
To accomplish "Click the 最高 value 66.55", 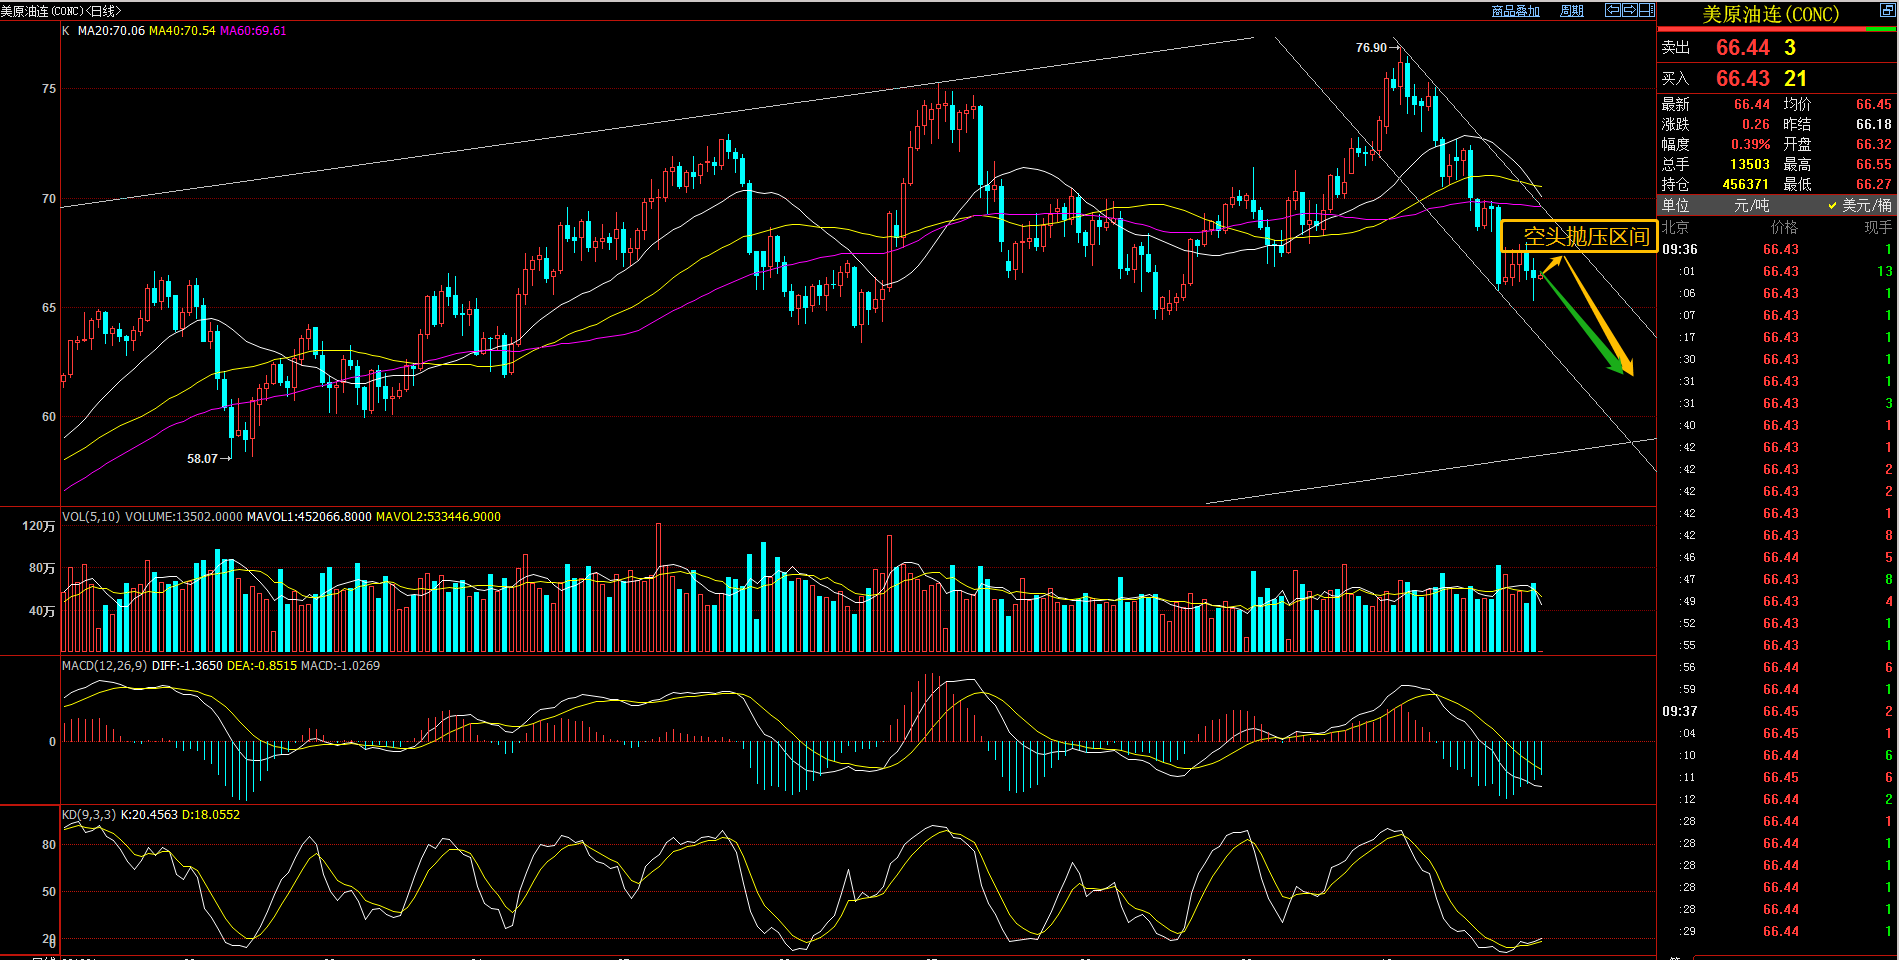I will pos(1874,164).
